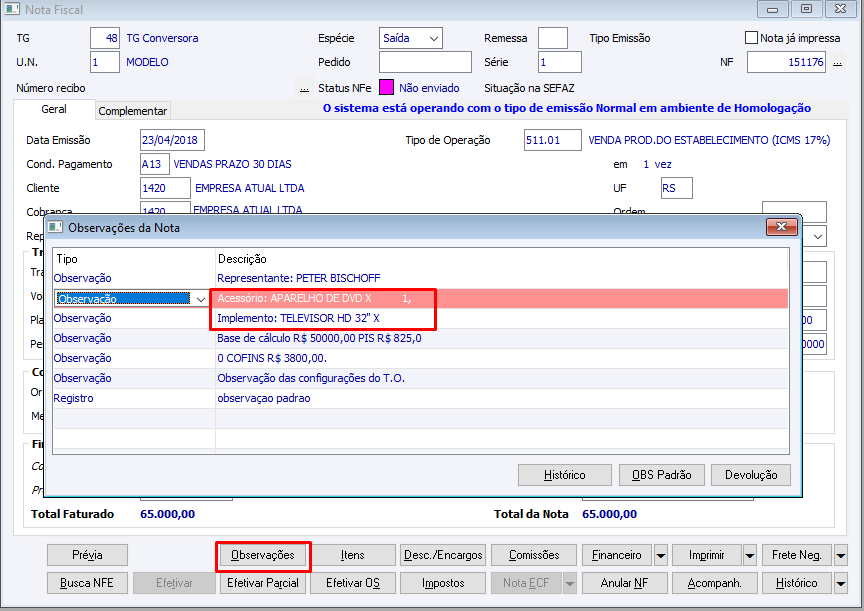
Task: Click Efetivar Parcial button
Action: pyautogui.click(x=263, y=583)
